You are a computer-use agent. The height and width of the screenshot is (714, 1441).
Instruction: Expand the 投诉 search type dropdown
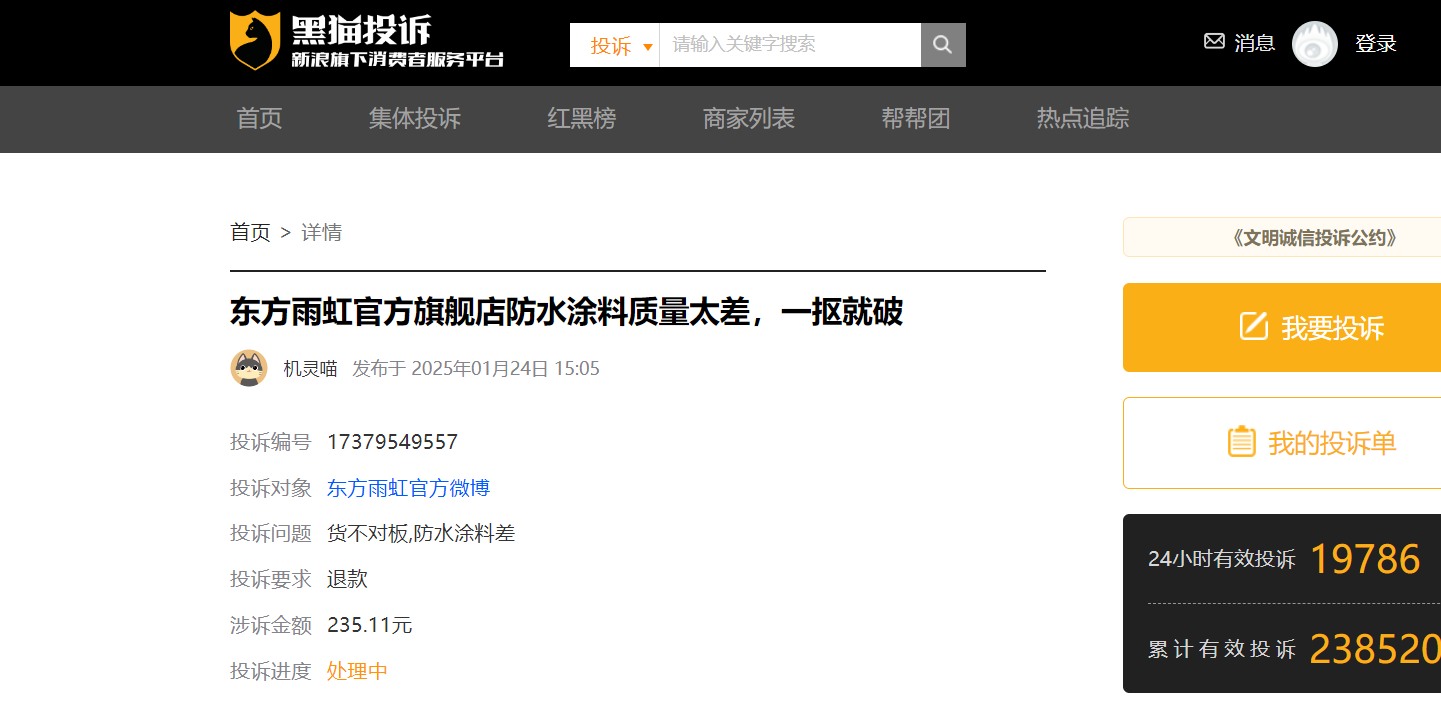[x=615, y=45]
